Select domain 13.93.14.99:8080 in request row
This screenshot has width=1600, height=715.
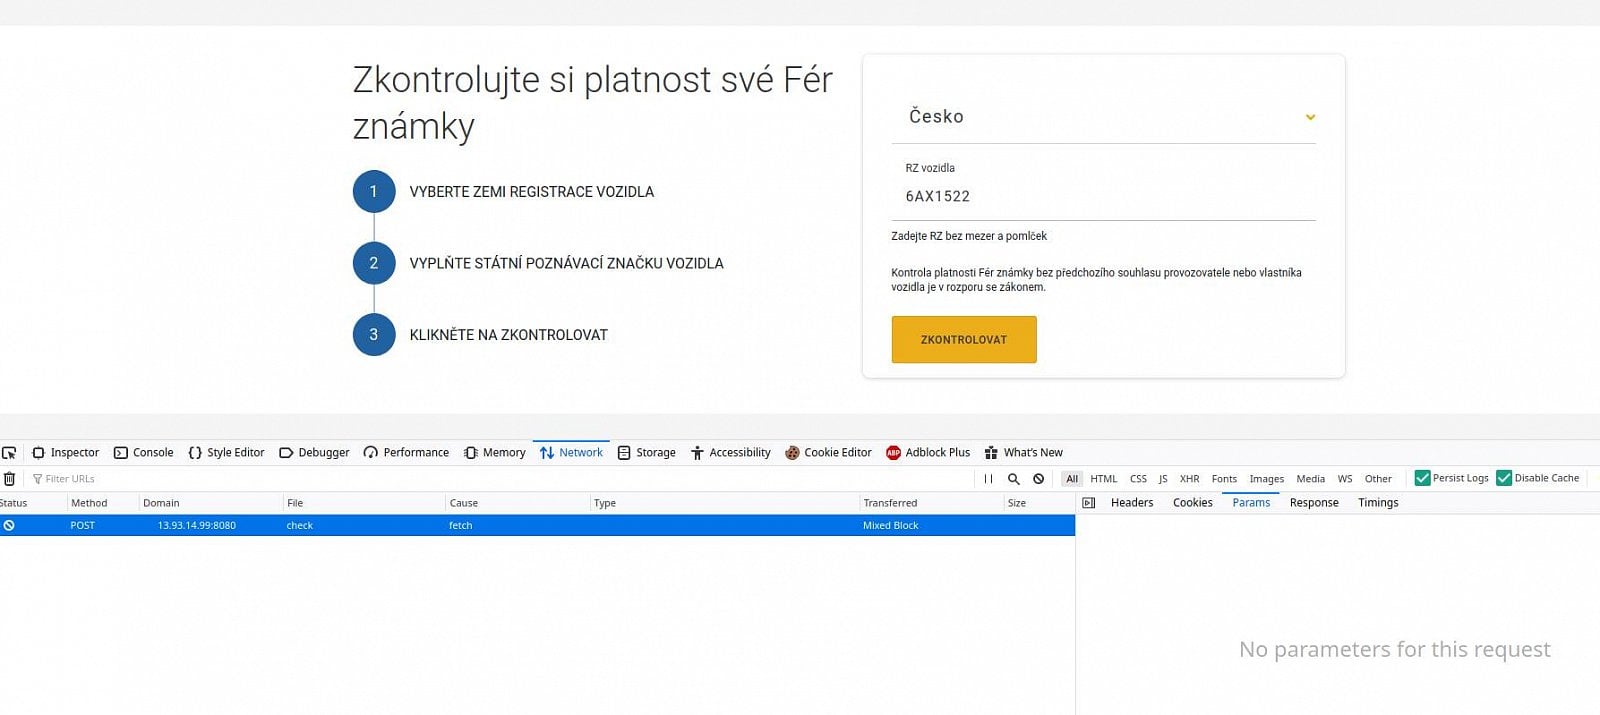(197, 525)
